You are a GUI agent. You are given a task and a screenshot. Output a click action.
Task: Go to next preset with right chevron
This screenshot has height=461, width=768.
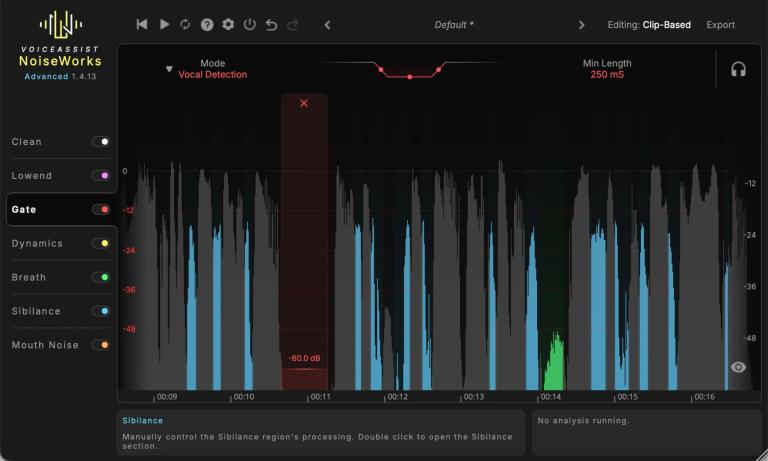581,24
